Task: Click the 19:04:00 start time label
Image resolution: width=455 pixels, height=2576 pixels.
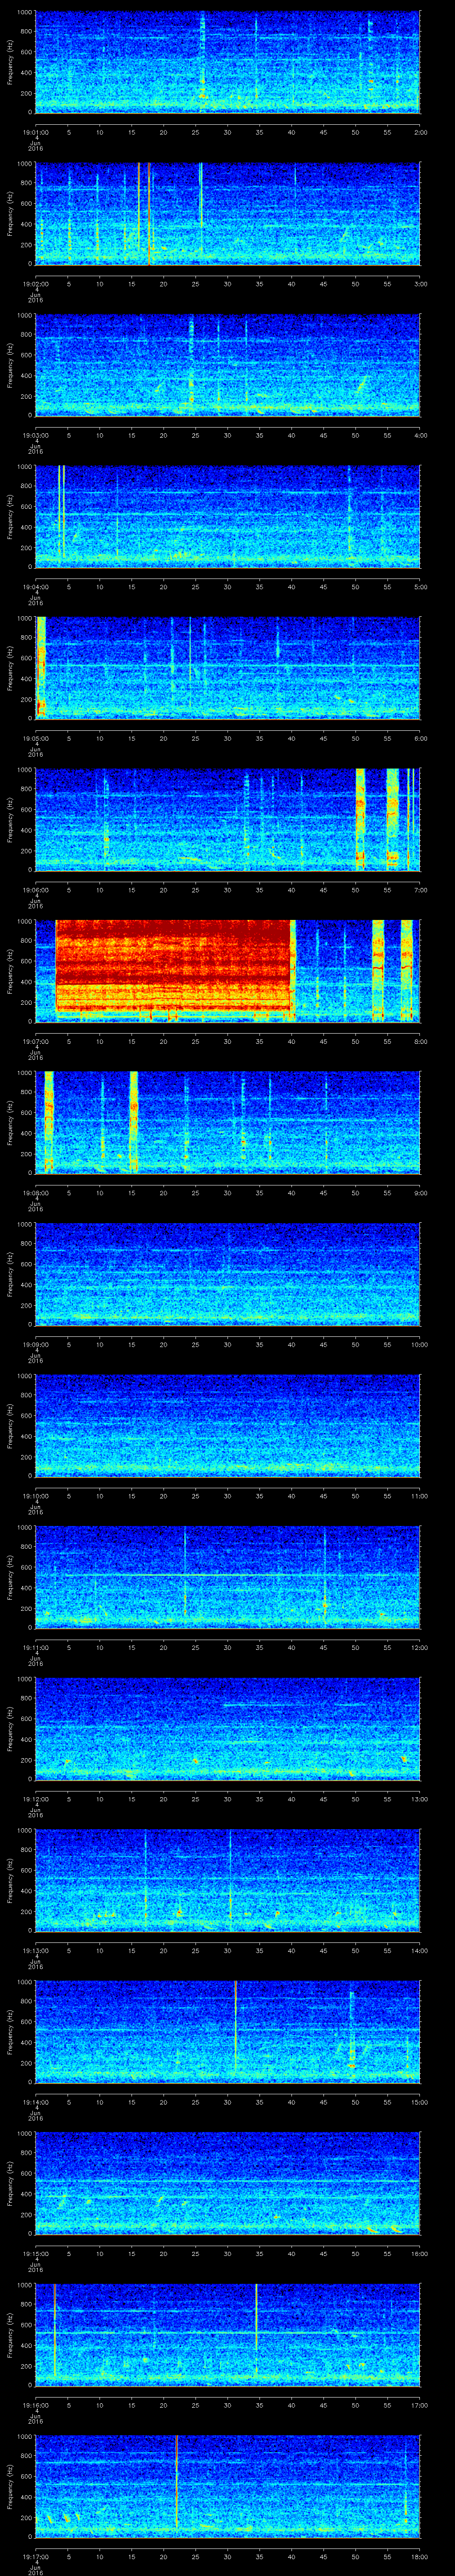Action: (35, 586)
